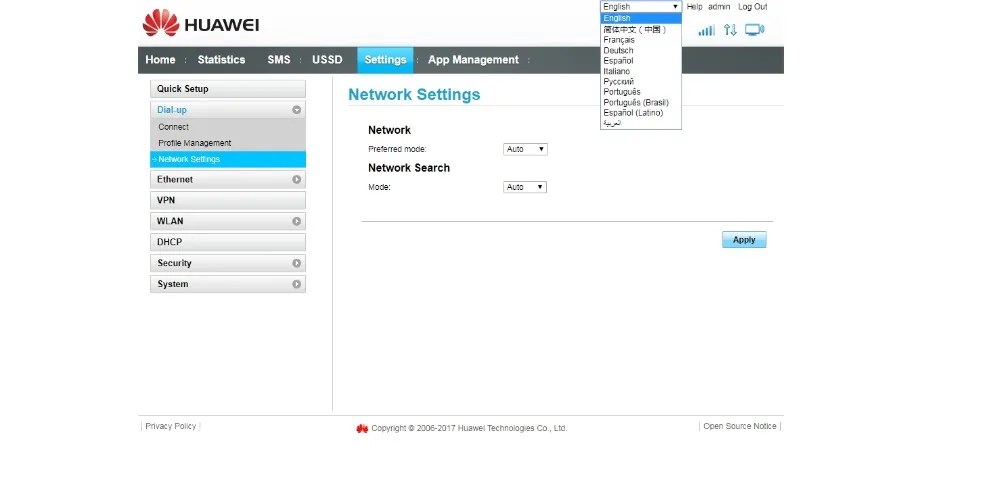The height and width of the screenshot is (477, 1000).
Task: Select simplified Chinese language option
Action: tap(641, 29)
